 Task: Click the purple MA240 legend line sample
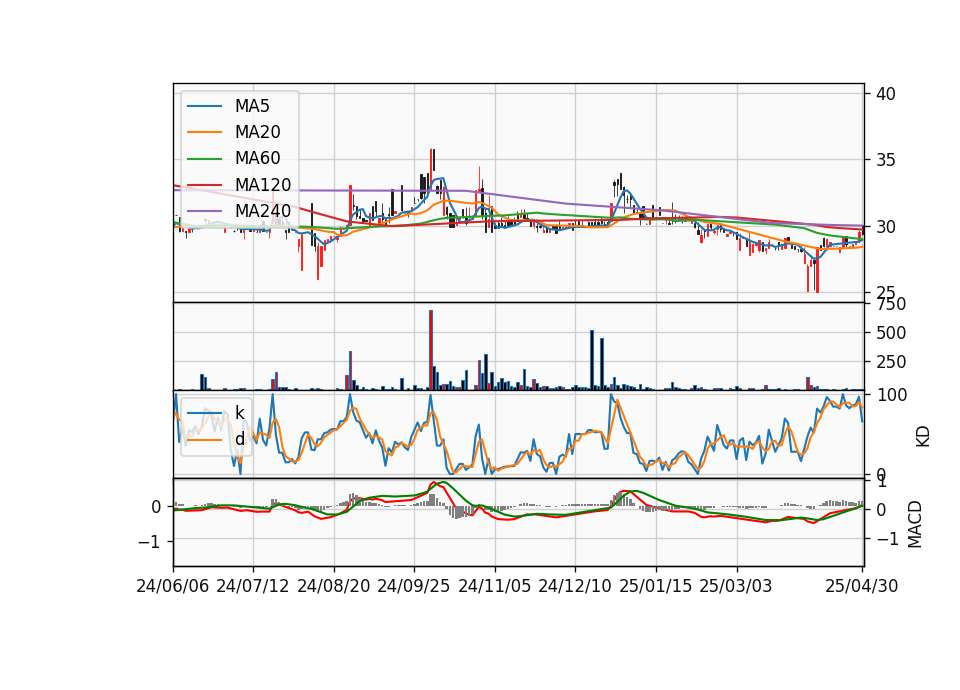[204, 211]
